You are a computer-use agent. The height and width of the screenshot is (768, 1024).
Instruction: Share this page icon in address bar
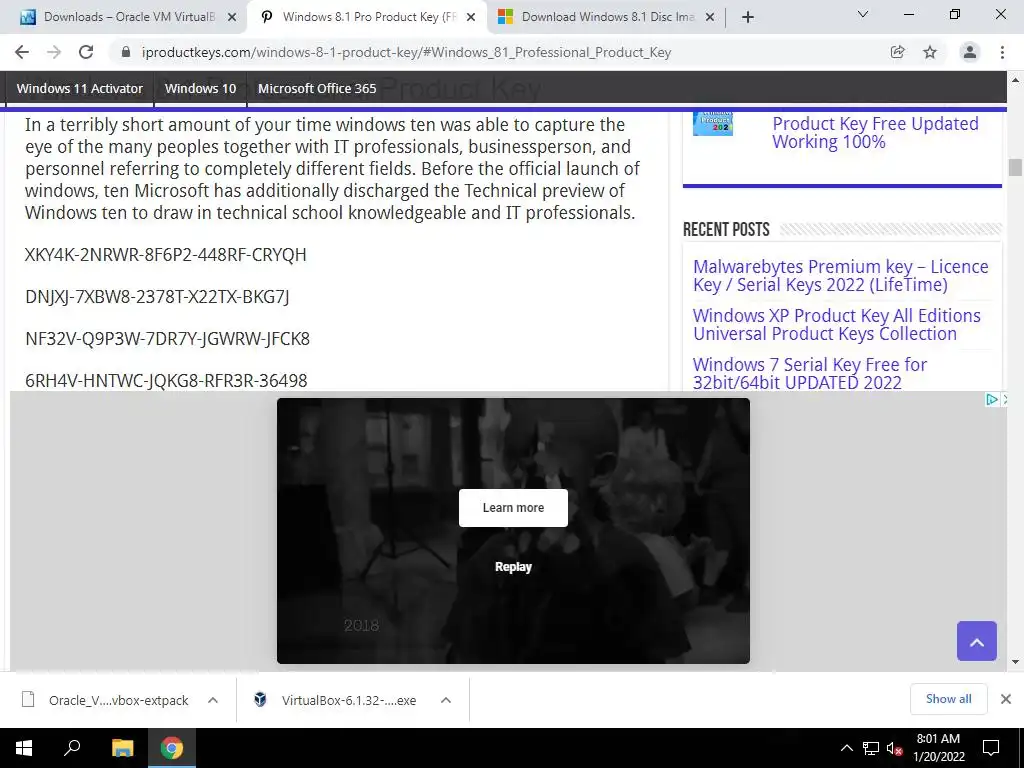(x=898, y=52)
